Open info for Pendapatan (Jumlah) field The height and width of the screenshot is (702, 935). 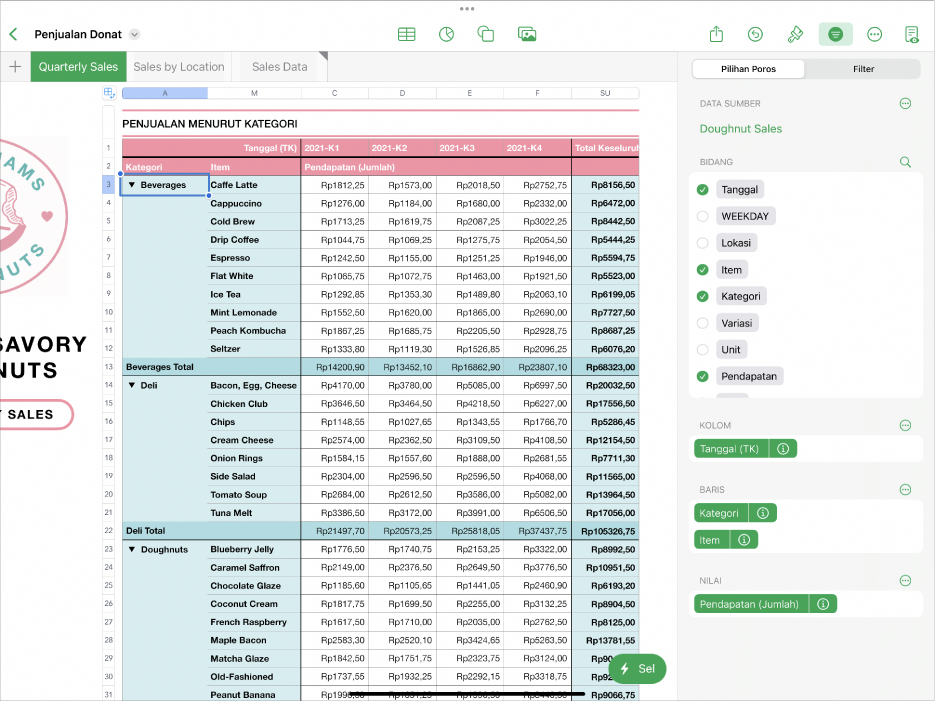[823, 604]
